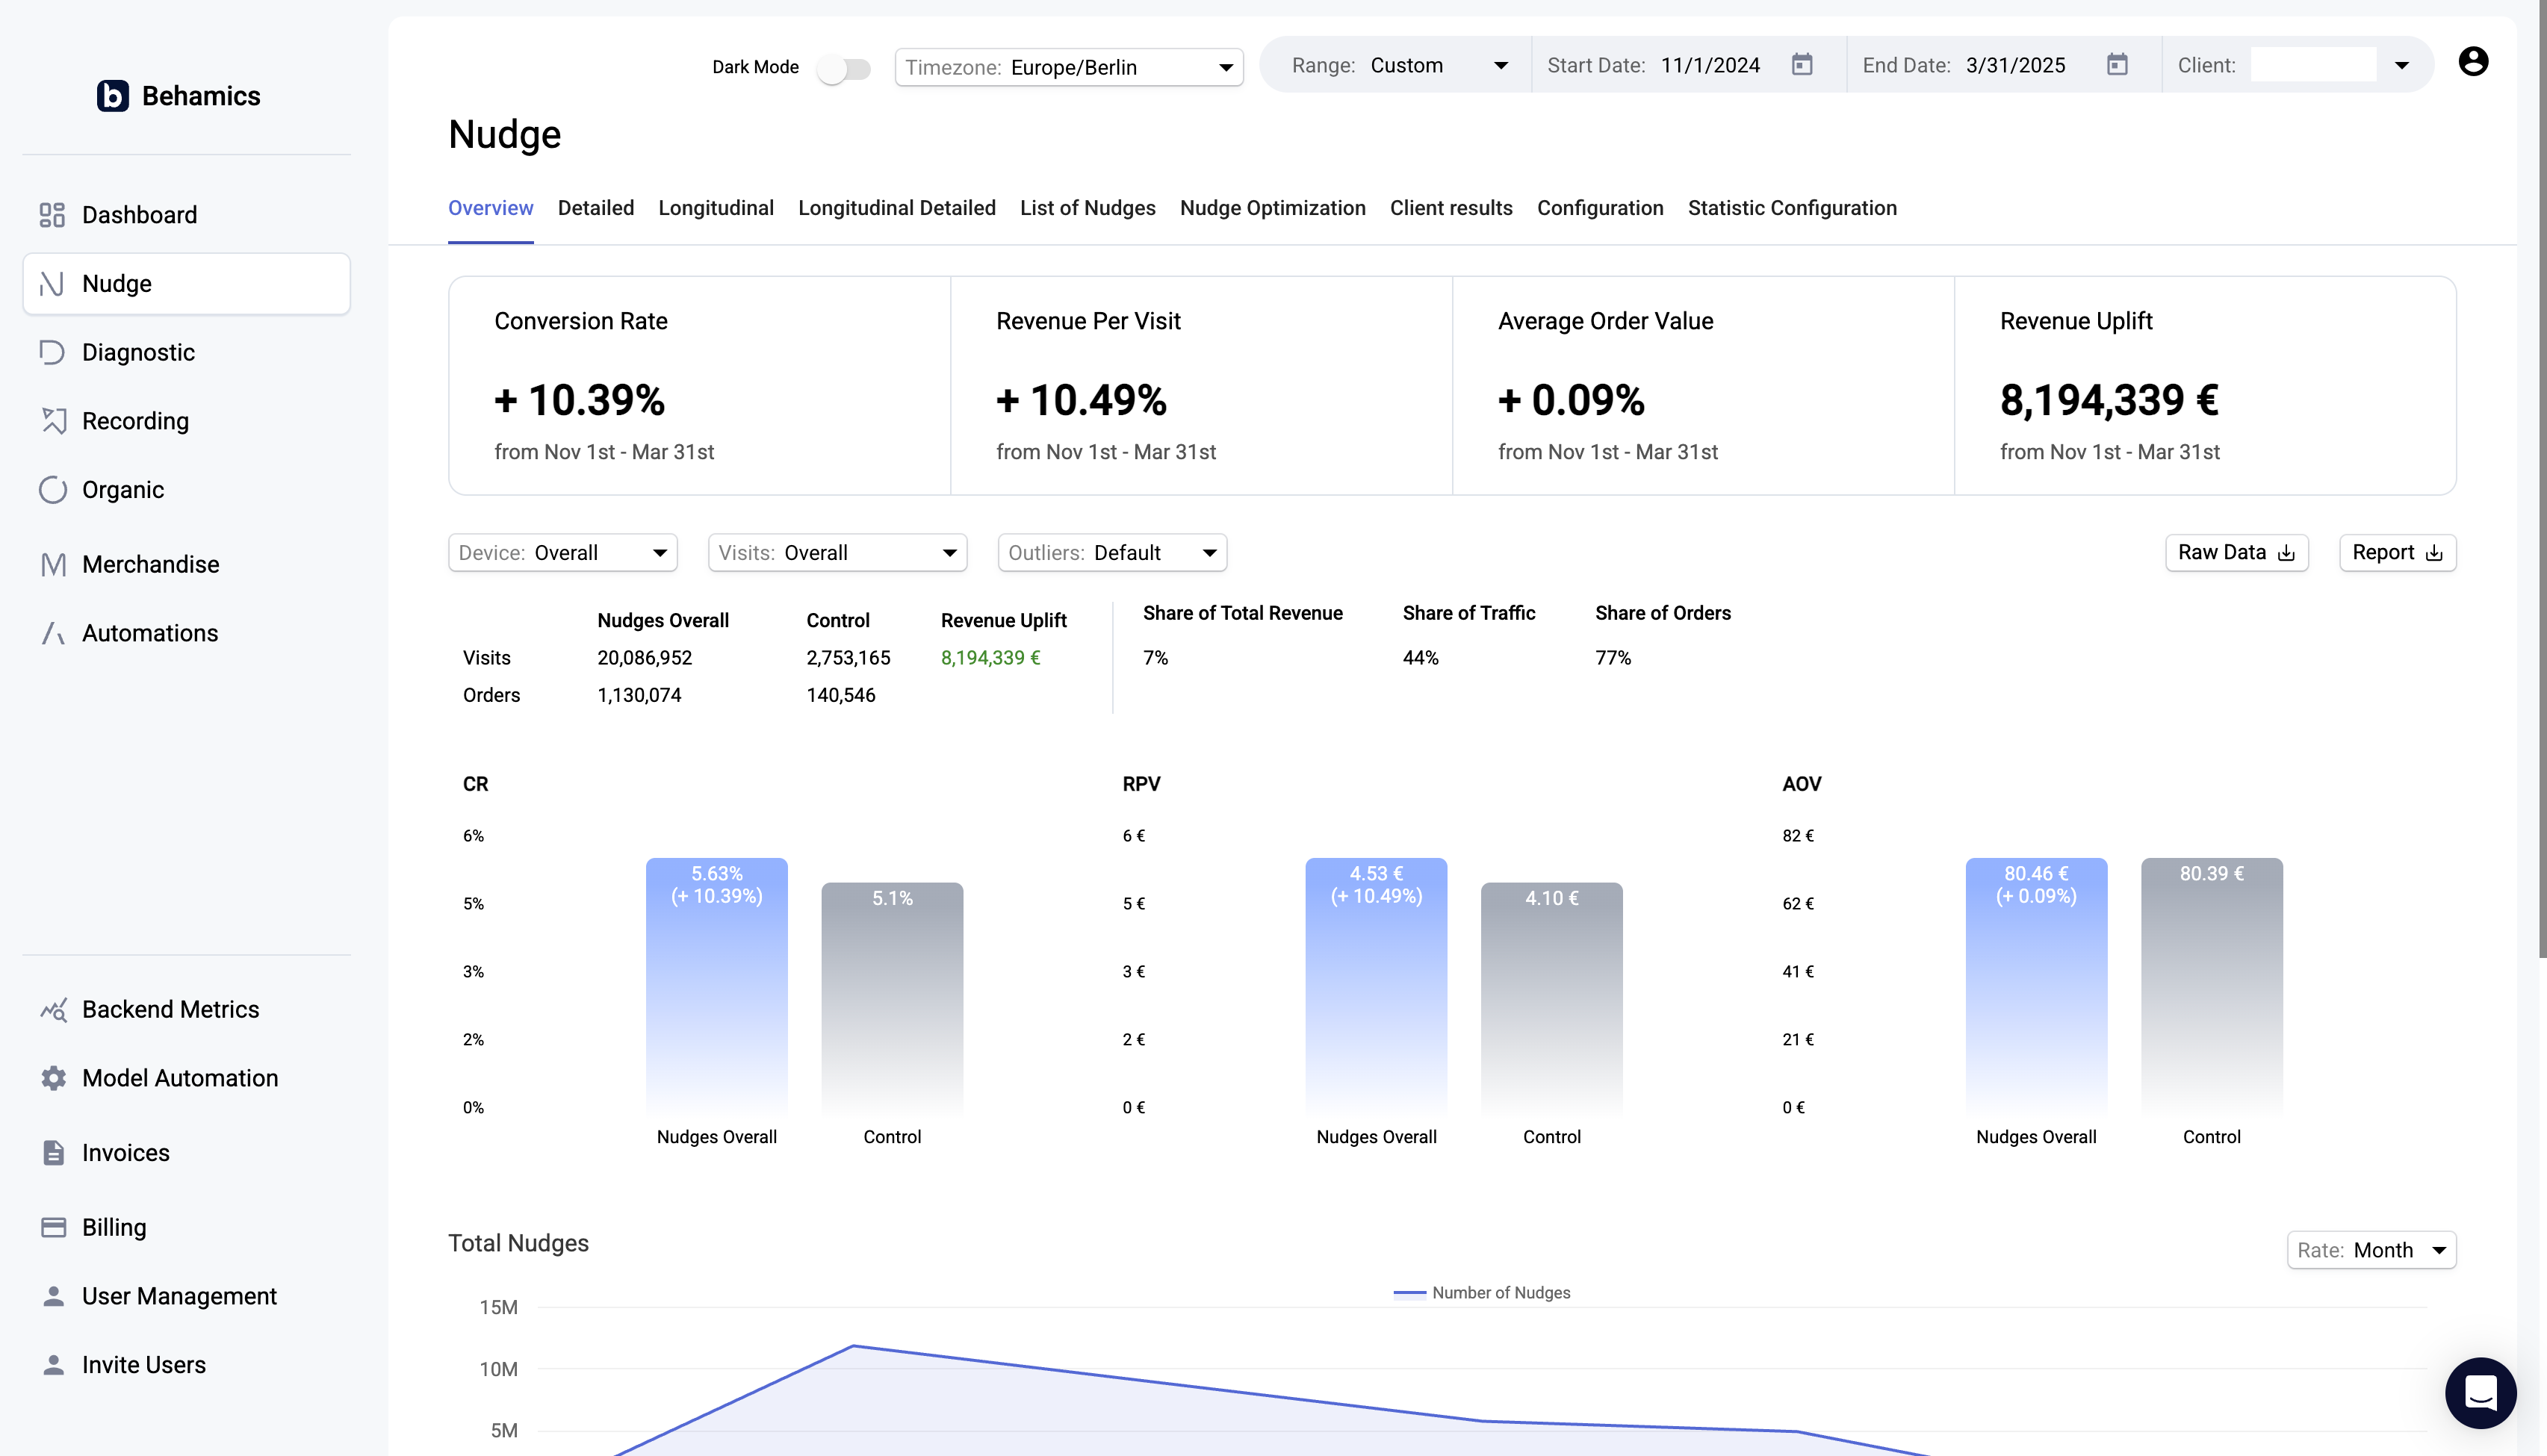Open the Nudge Optimization tab
This screenshot has width=2547, height=1456.
(x=1272, y=208)
